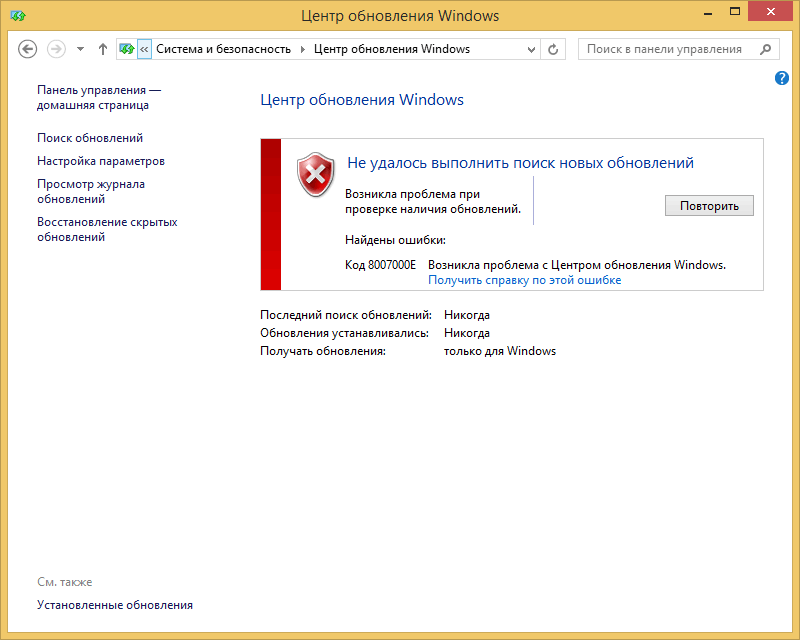Open Просмотр журнала обновлений

(x=91, y=191)
